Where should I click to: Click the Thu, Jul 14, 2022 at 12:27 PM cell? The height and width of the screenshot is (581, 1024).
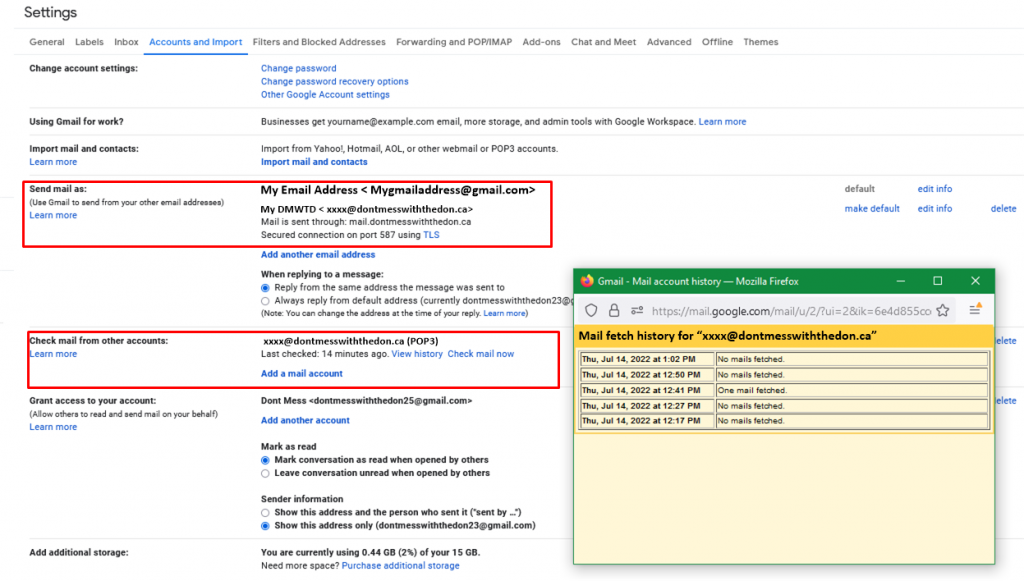click(647, 406)
